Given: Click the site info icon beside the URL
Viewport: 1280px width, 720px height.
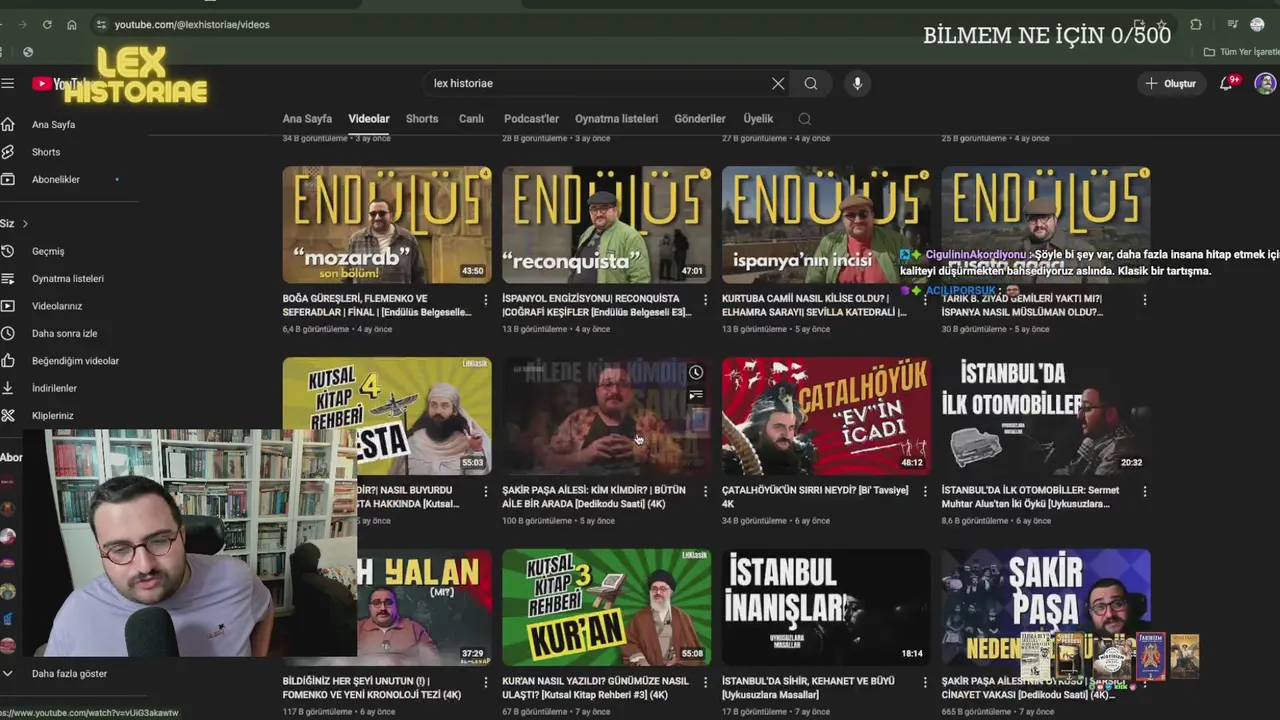Looking at the screenshot, I should click(101, 24).
